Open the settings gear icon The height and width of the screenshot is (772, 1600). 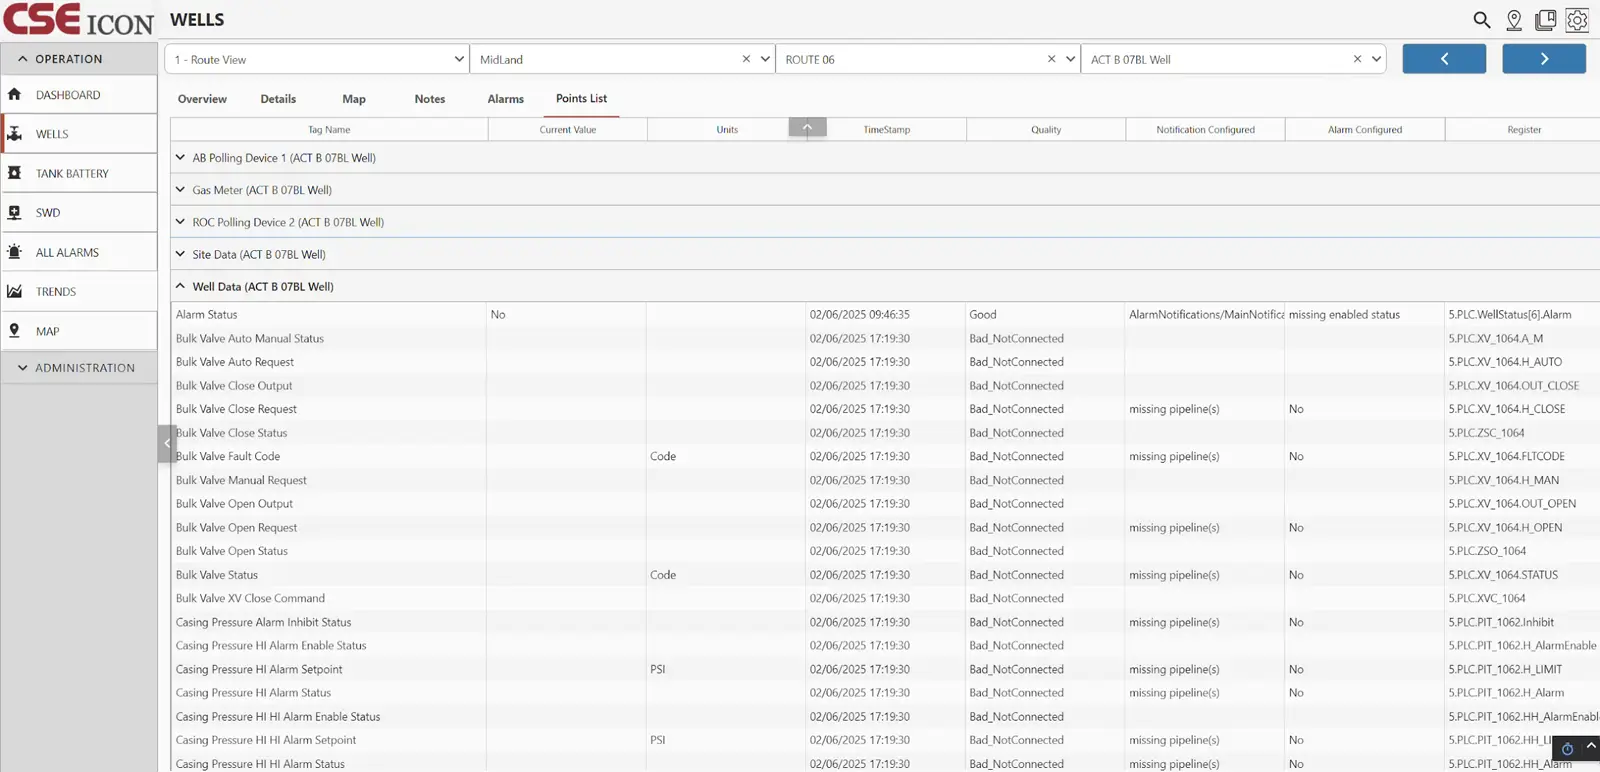[1577, 20]
